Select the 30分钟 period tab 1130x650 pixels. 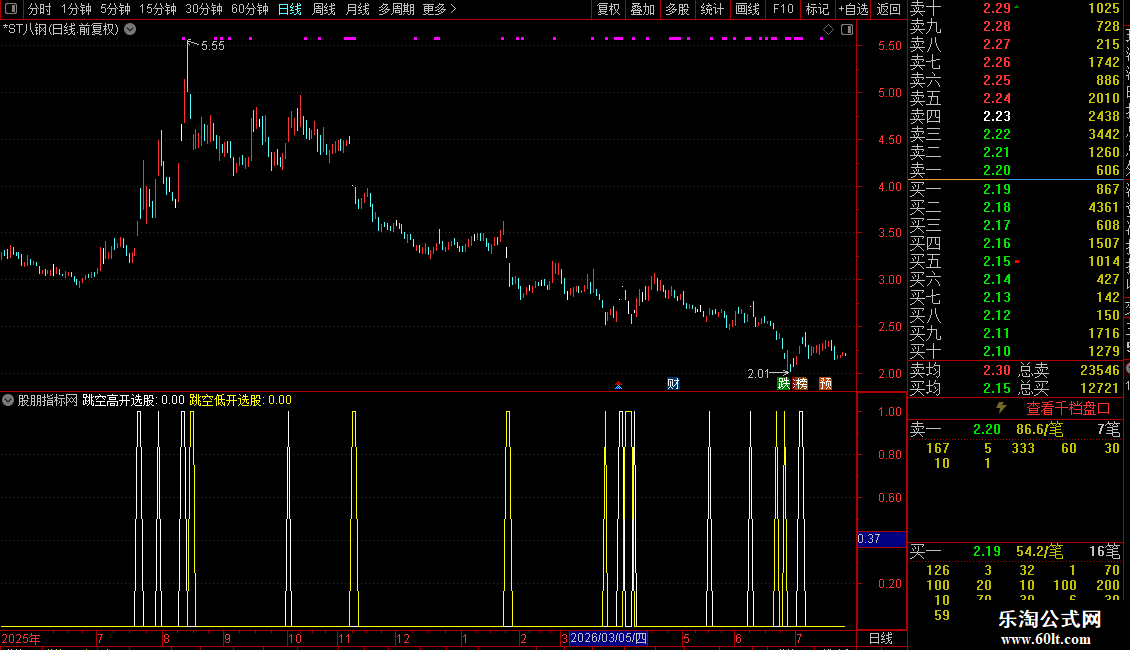(204, 9)
